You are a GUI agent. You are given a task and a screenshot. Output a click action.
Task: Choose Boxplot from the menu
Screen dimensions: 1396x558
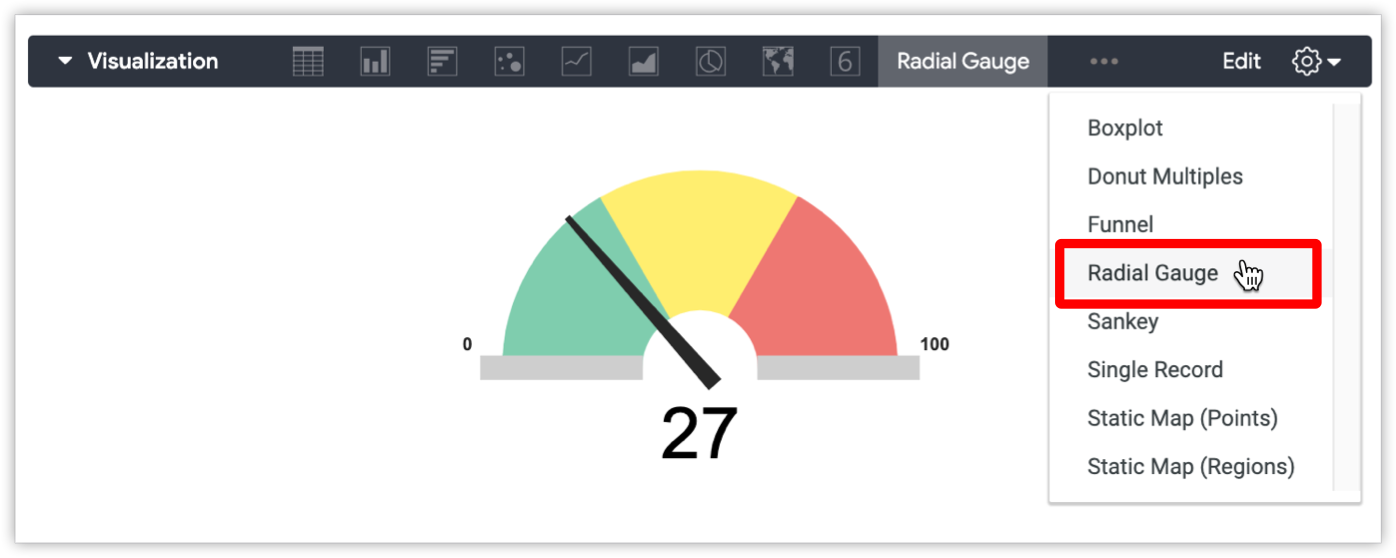click(1125, 128)
